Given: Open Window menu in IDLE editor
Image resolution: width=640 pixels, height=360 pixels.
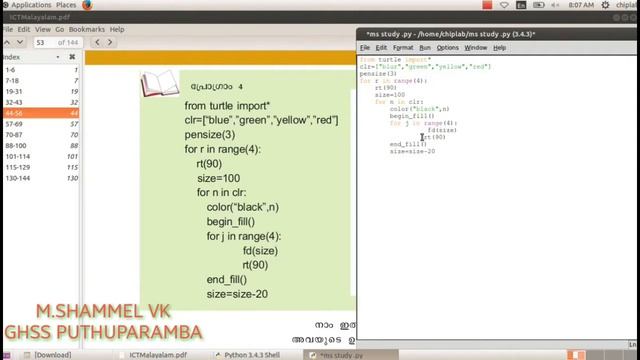Looking at the screenshot, I should [476, 48].
